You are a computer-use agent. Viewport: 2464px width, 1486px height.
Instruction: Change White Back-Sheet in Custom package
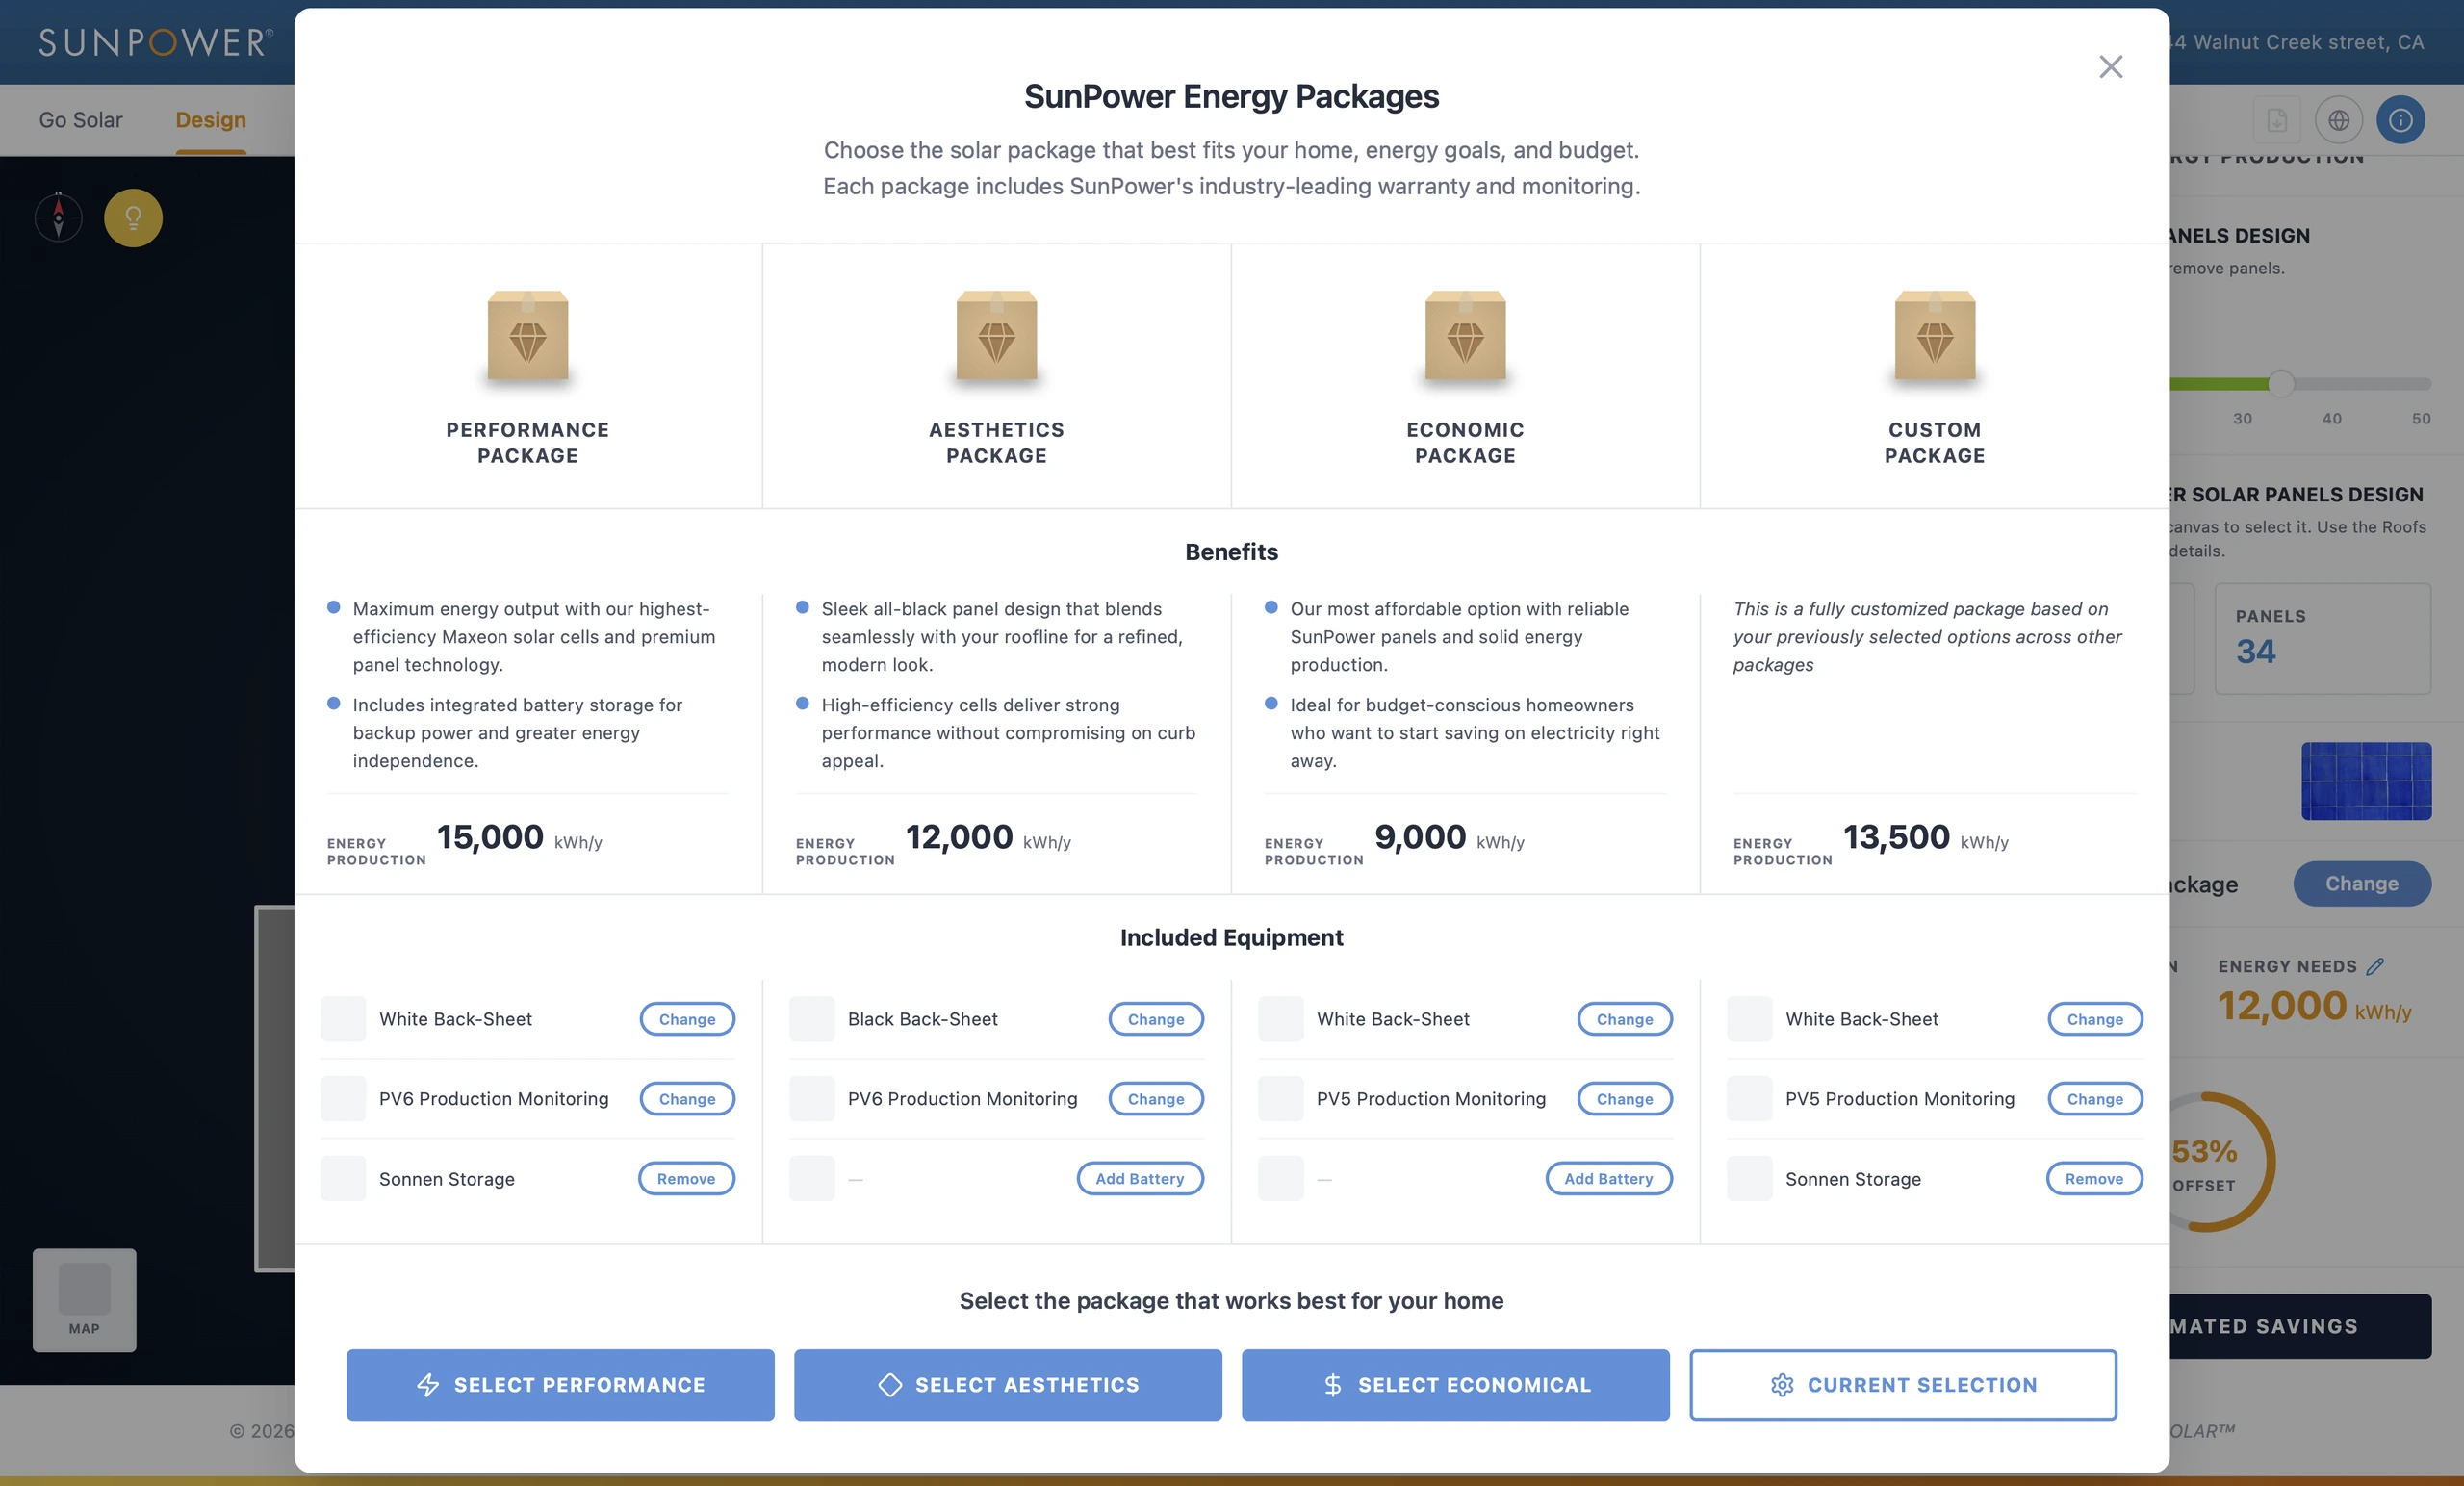coord(2095,1018)
